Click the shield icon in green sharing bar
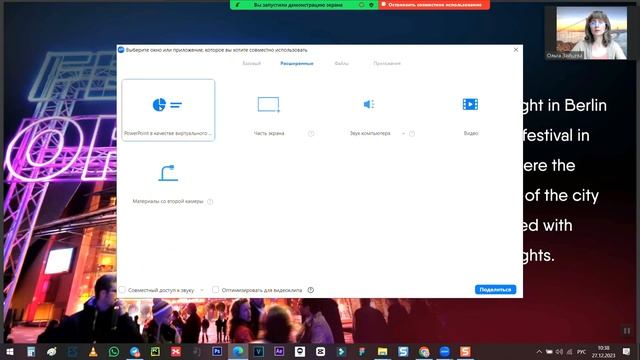640x360 pixels. pyautogui.click(x=371, y=5)
